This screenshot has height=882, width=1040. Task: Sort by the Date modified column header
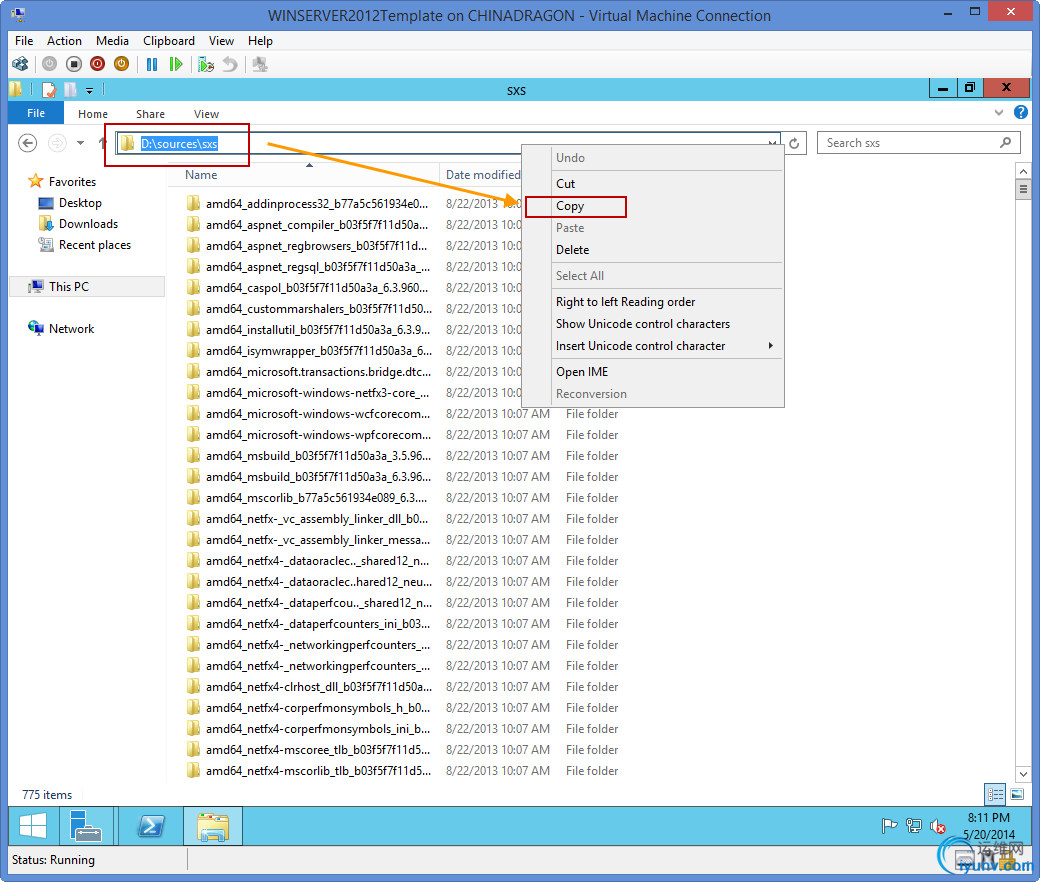tap(483, 175)
